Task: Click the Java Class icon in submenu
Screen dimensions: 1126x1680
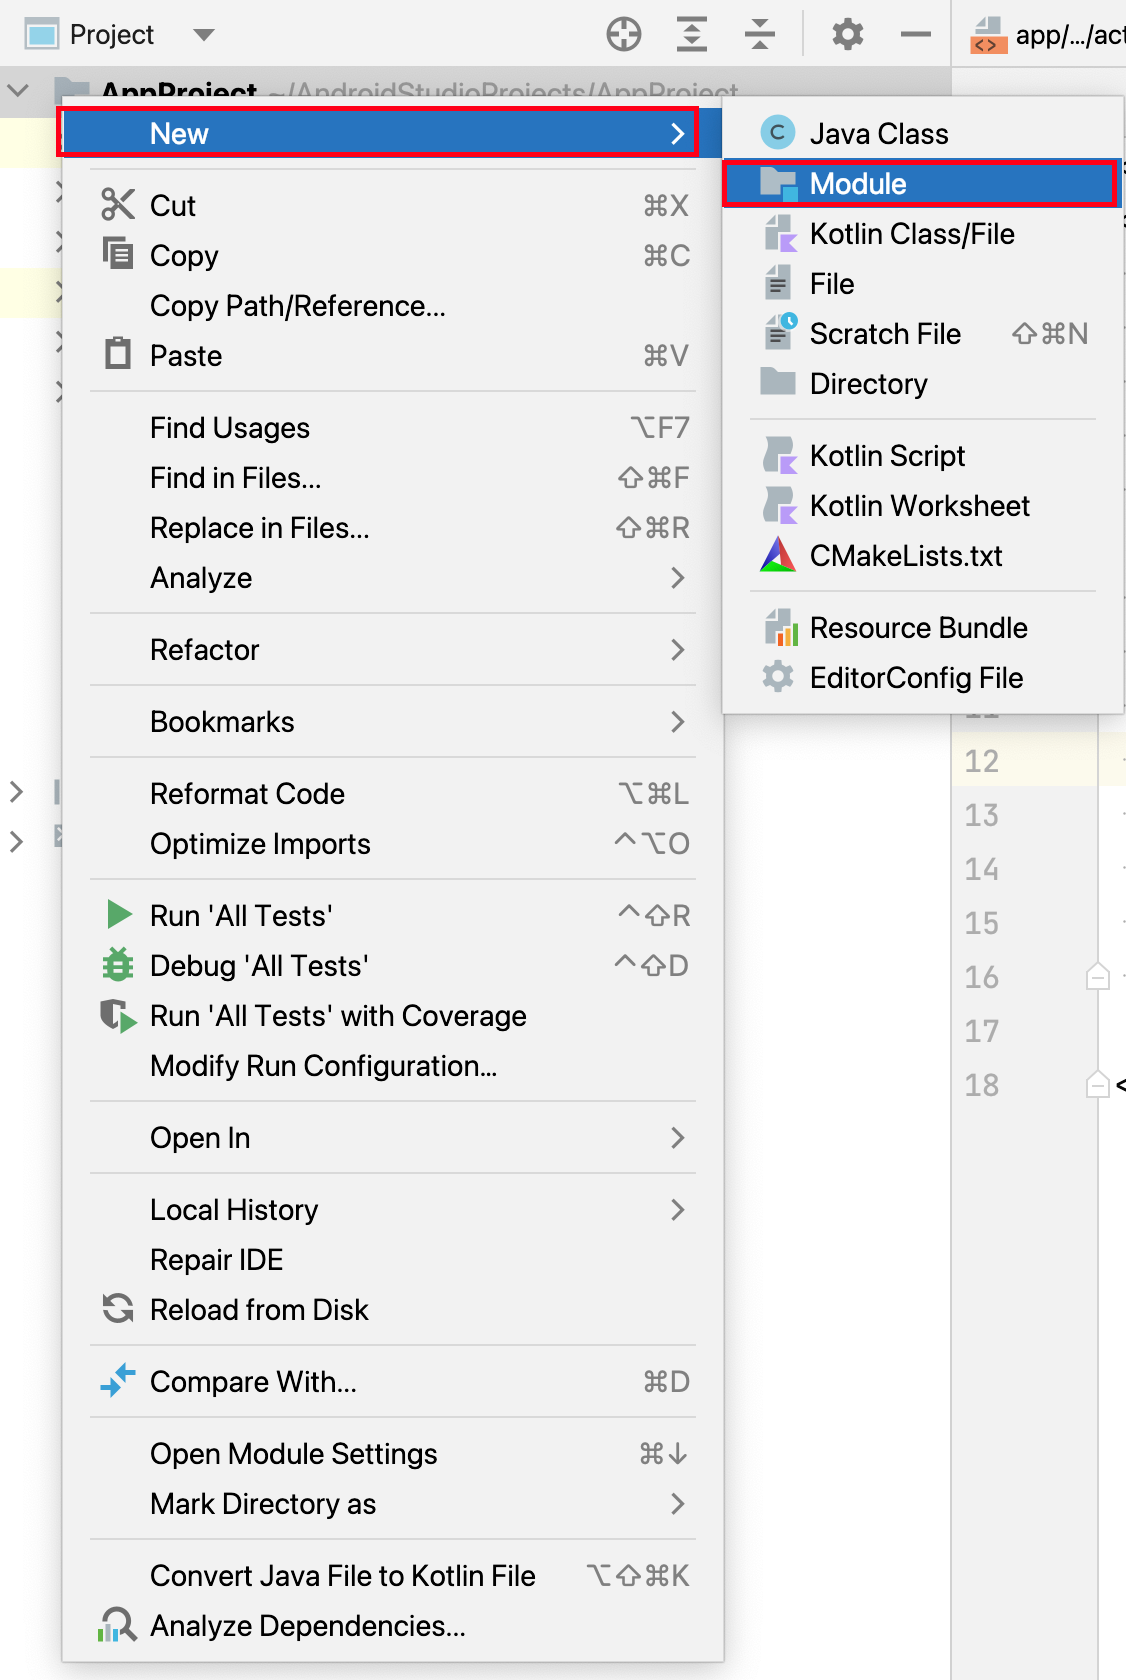Action: [777, 133]
